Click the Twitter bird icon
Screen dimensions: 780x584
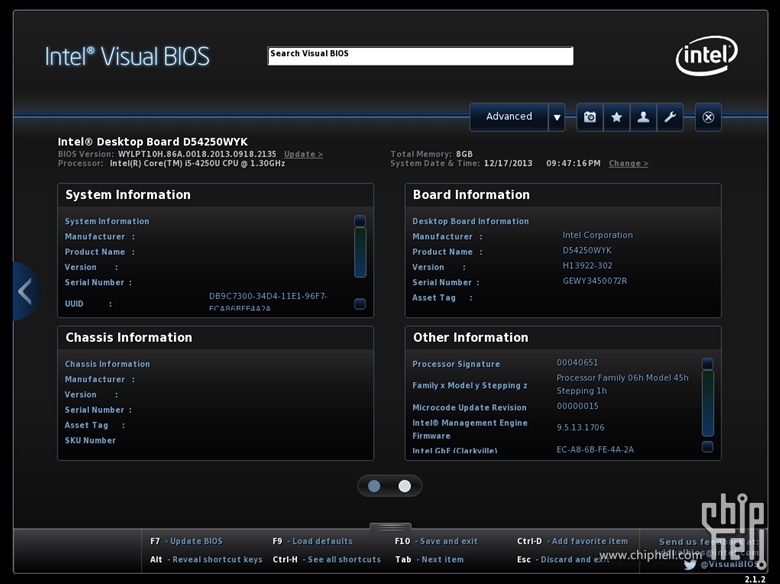[689, 565]
